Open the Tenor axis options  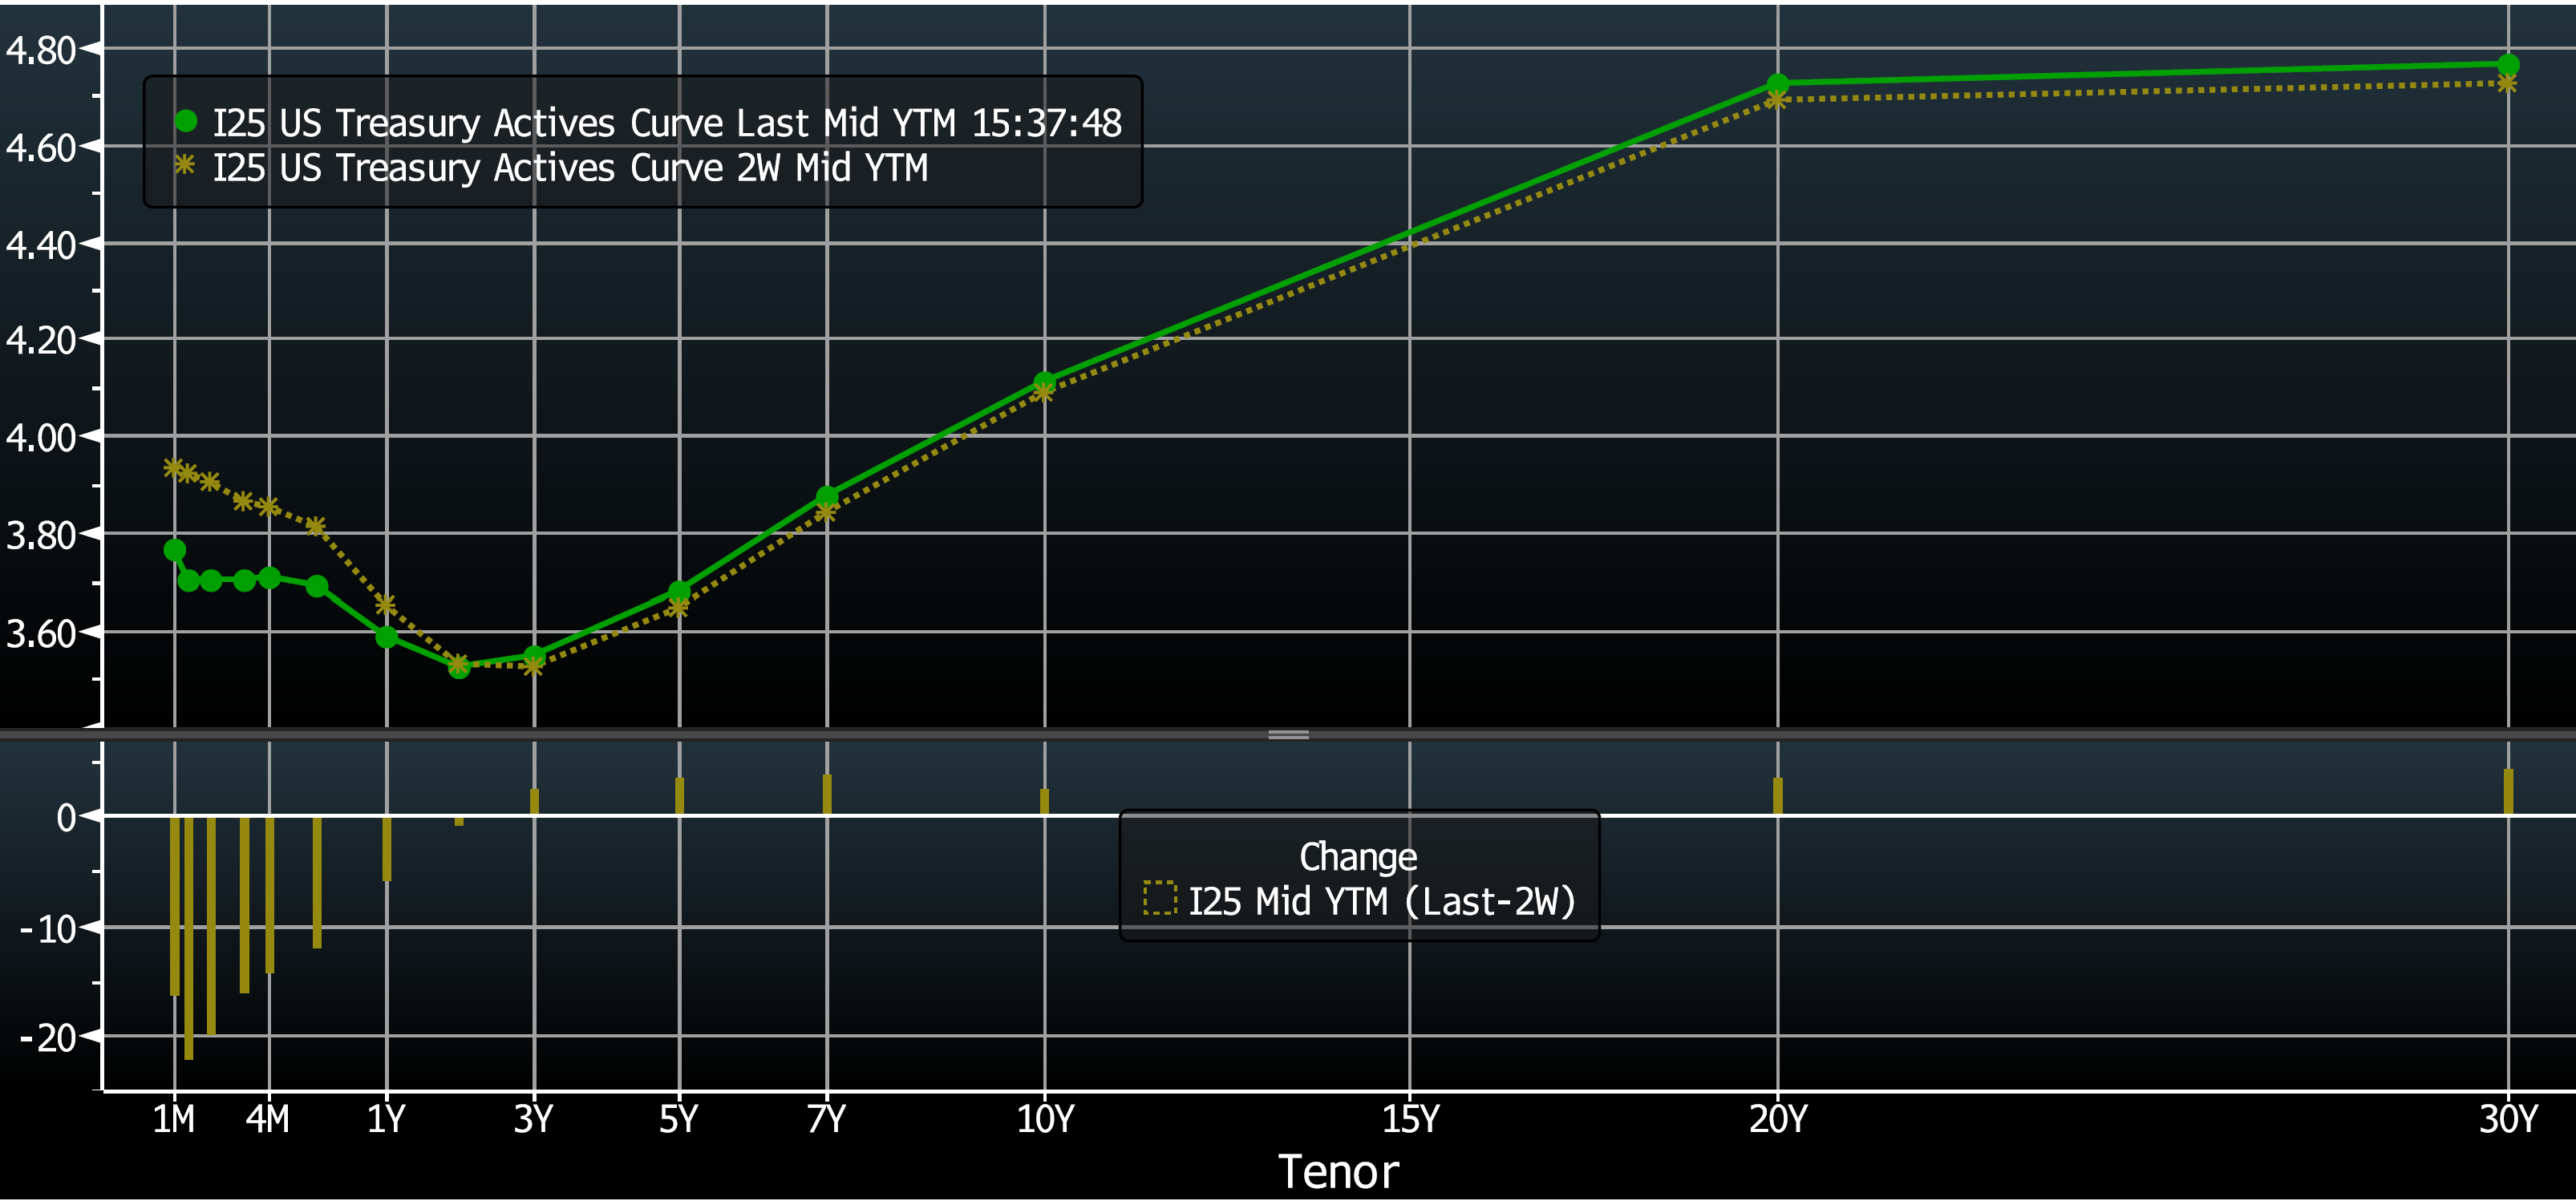click(1340, 1172)
